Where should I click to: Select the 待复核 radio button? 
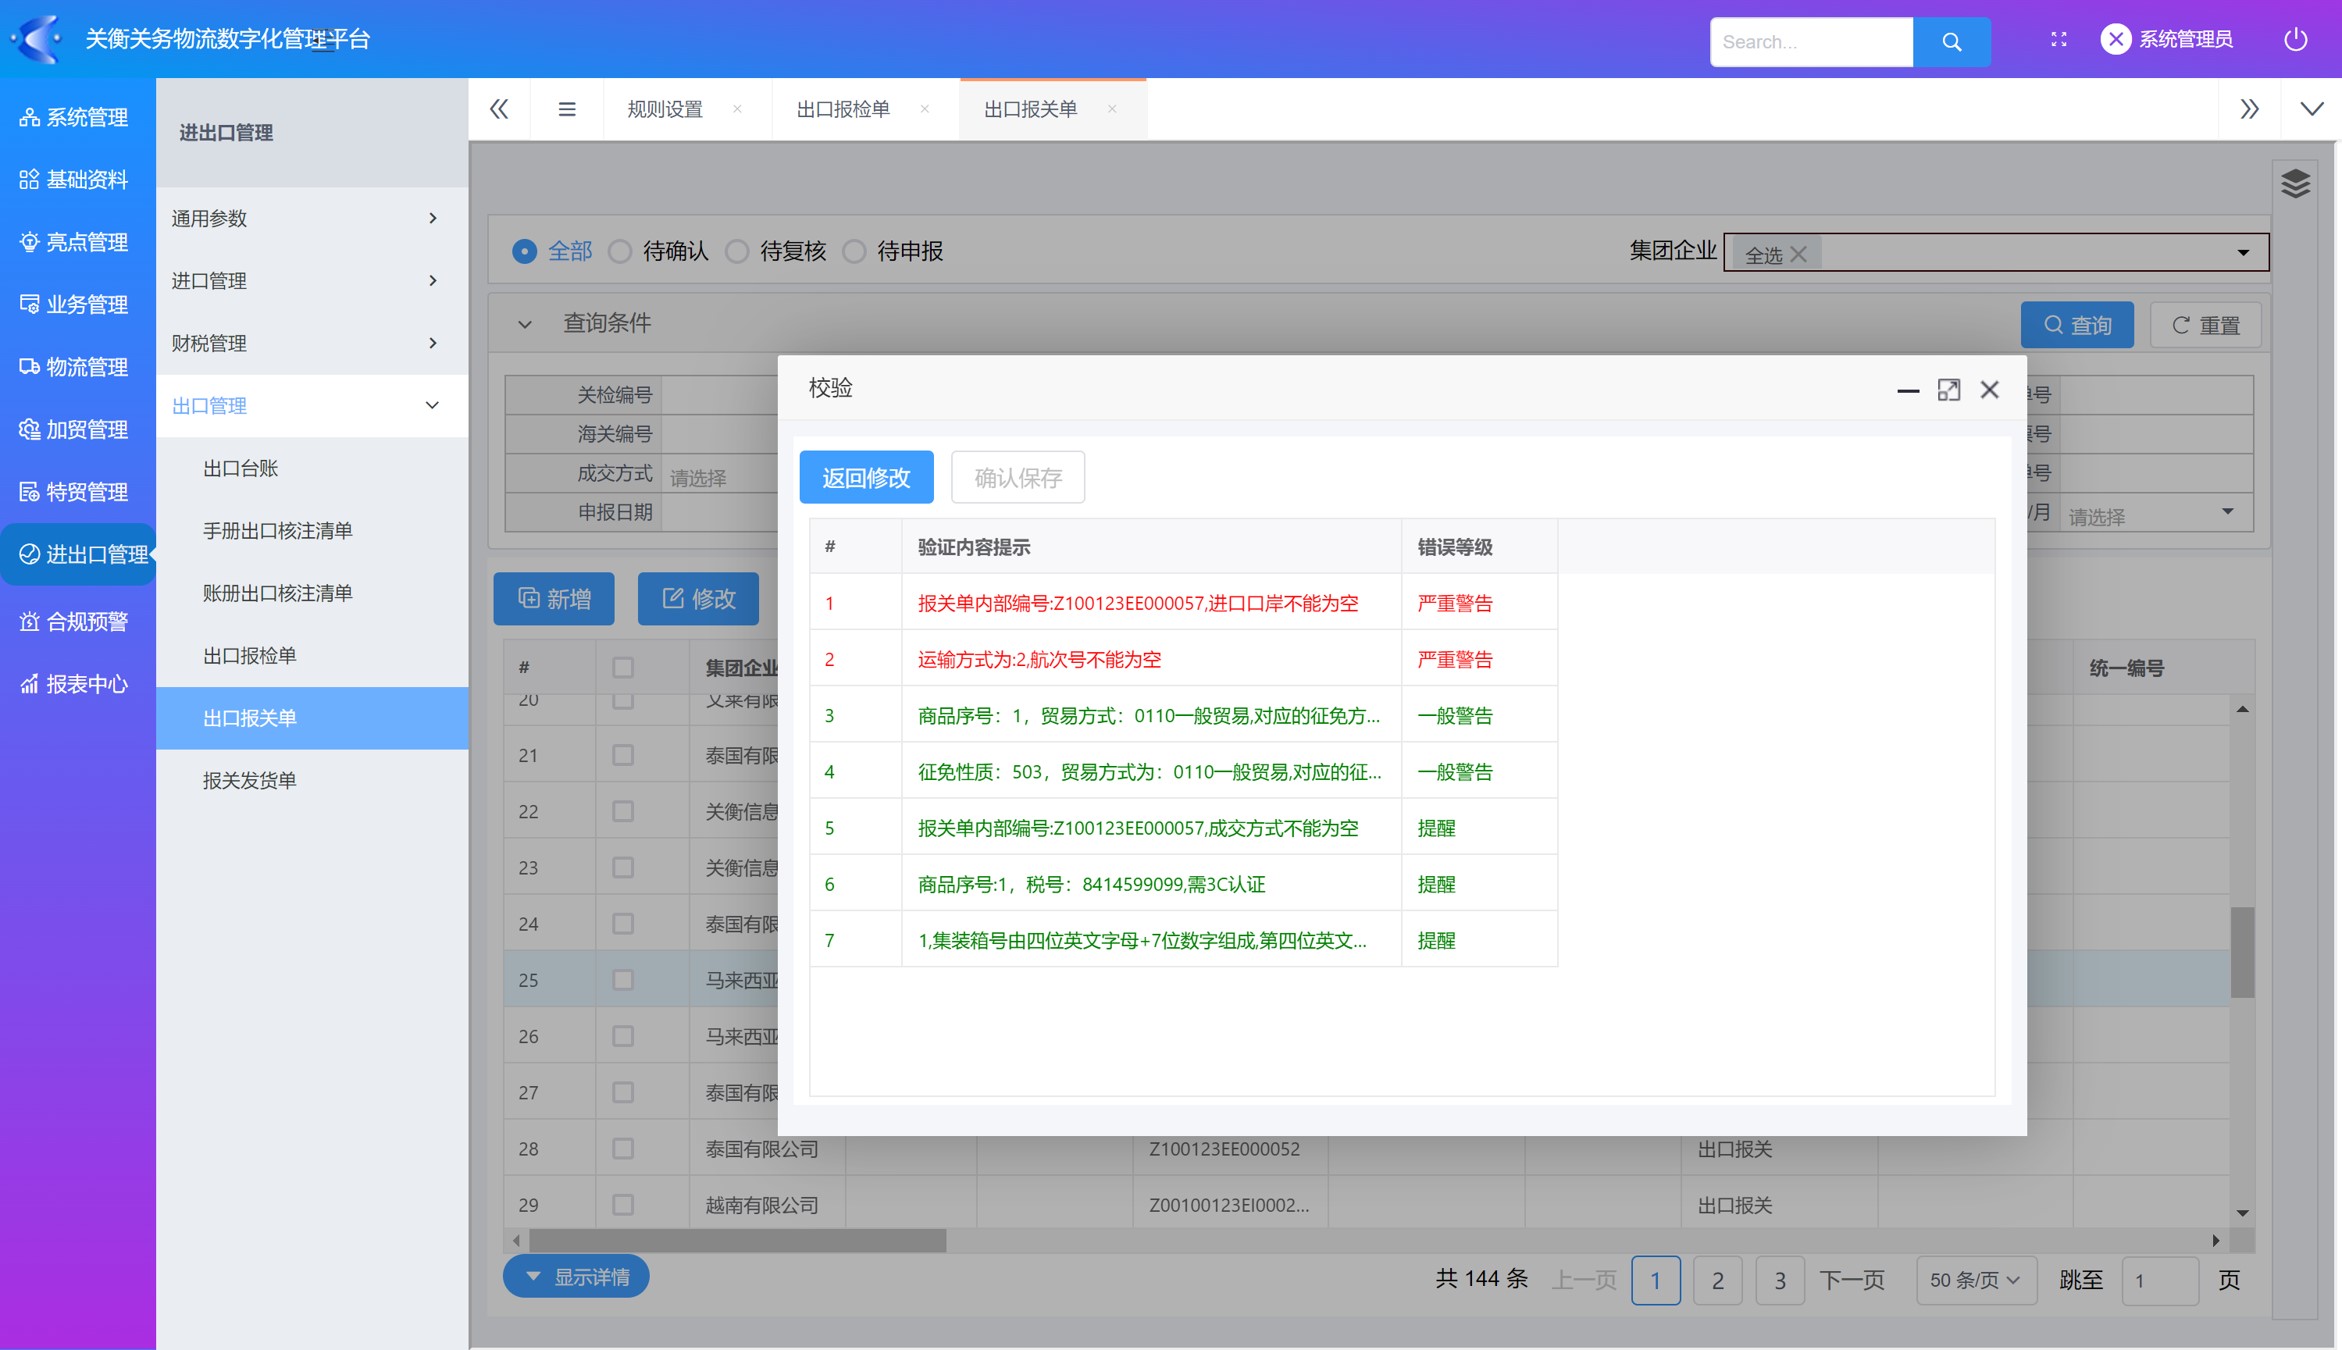(737, 251)
